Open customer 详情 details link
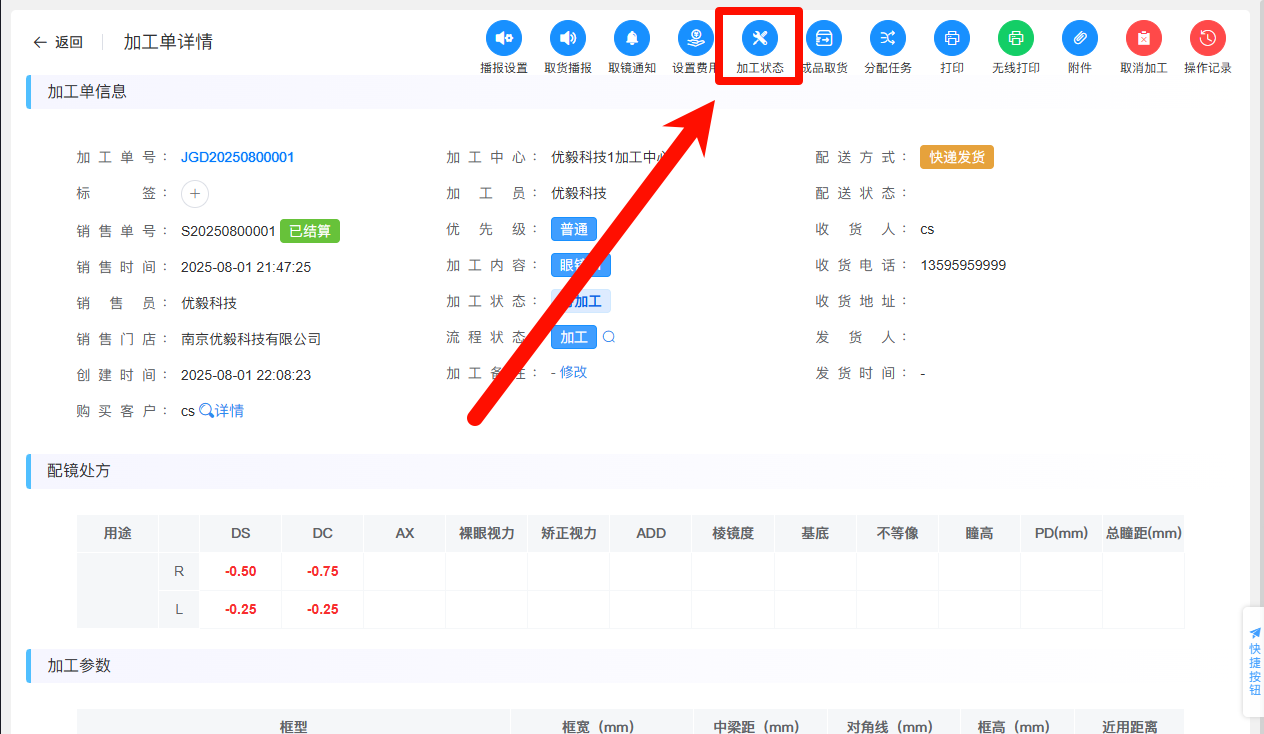Screen dimensions: 1264x734 click(x=222, y=411)
